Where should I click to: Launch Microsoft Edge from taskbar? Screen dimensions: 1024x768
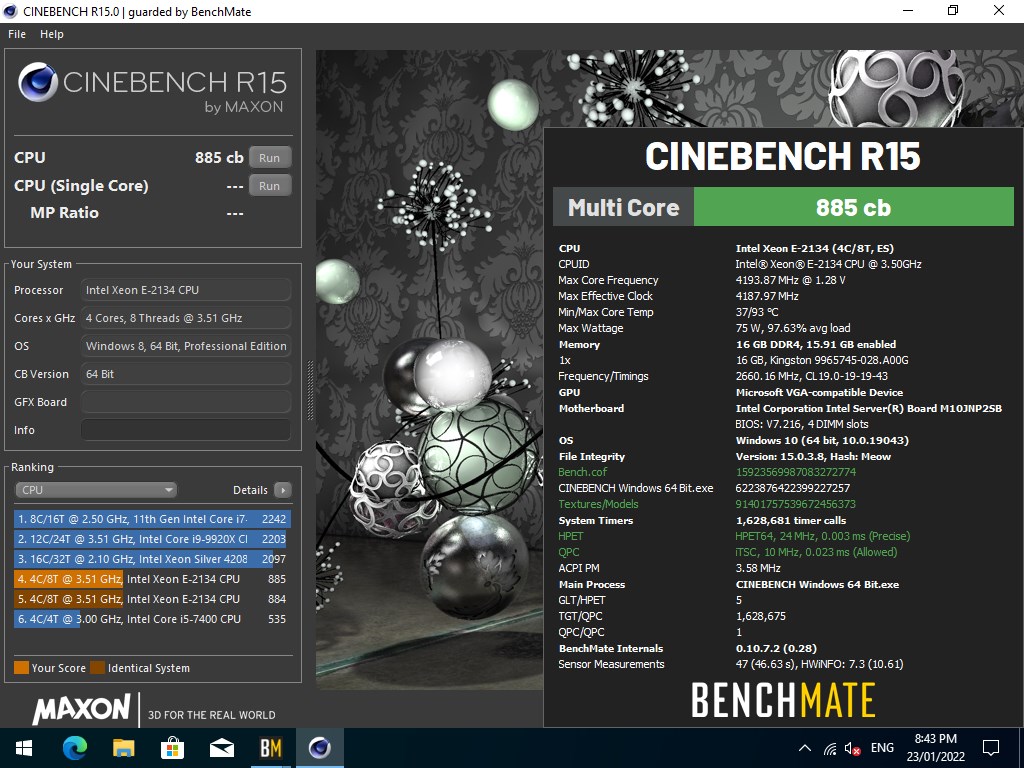(x=74, y=748)
